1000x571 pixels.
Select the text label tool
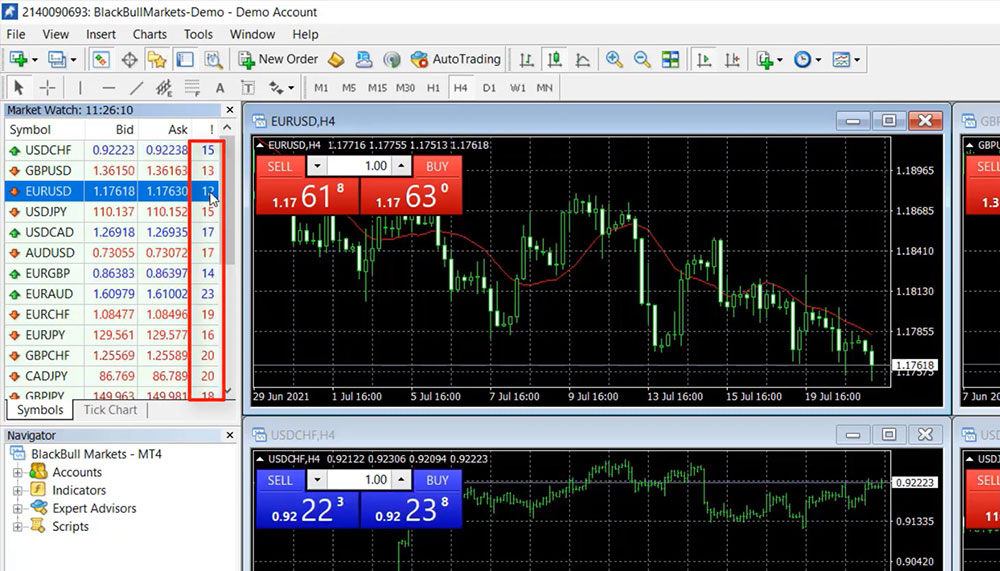click(x=247, y=87)
